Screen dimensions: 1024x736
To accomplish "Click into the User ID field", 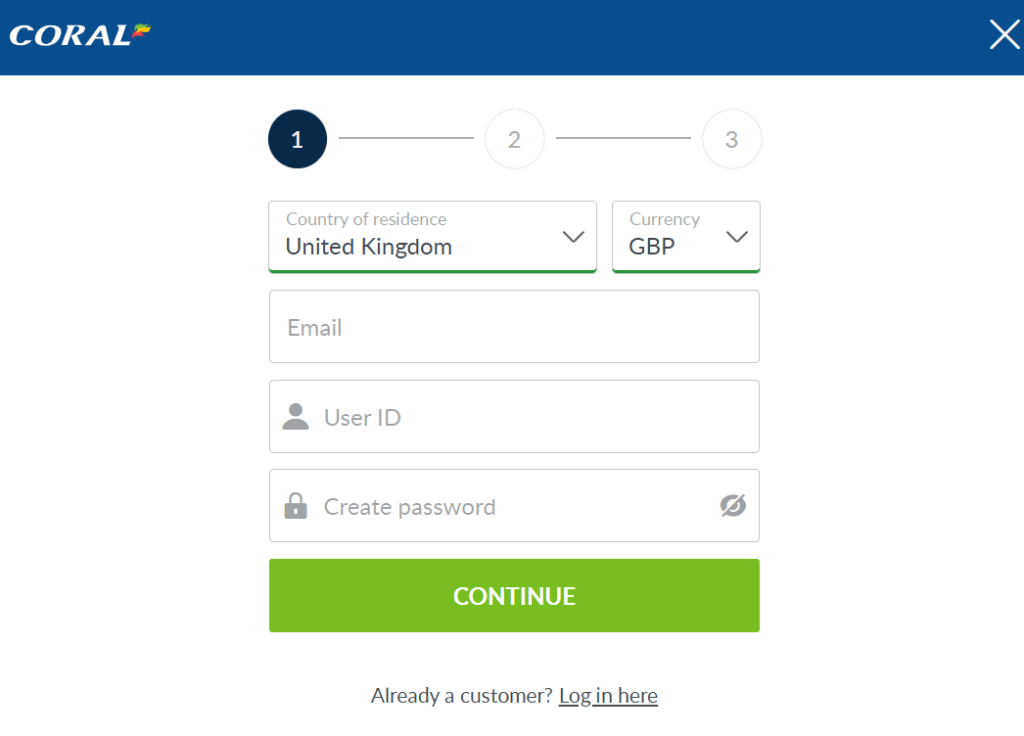I will pyautogui.click(x=530, y=417).
